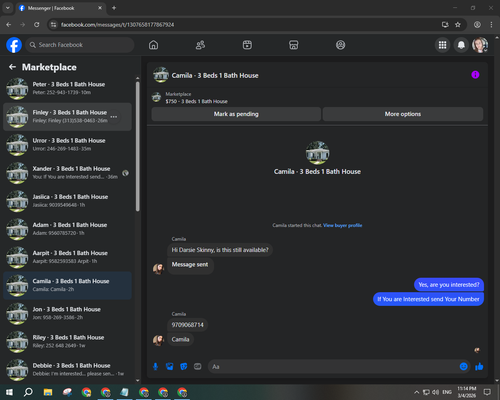This screenshot has height=400, width=500.
Task: Open the account profile picture menu
Action: [x=480, y=45]
